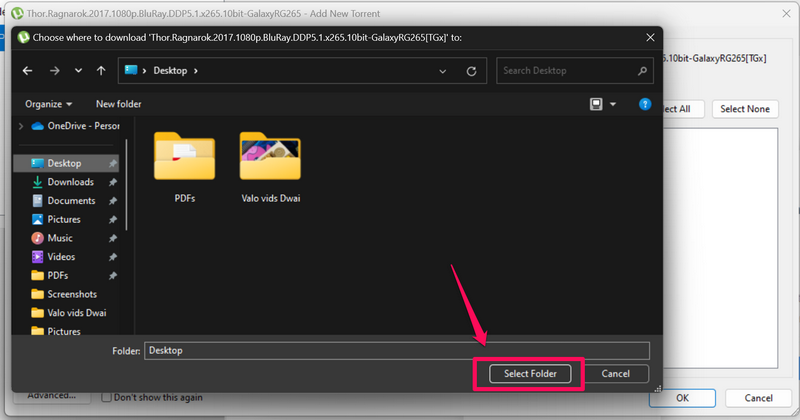Click the PC icon in the address bar
Screen dimensions: 800x420
pos(131,70)
